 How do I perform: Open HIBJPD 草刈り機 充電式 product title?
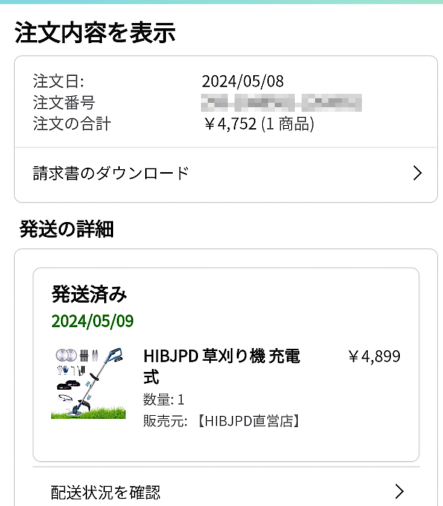(x=222, y=366)
